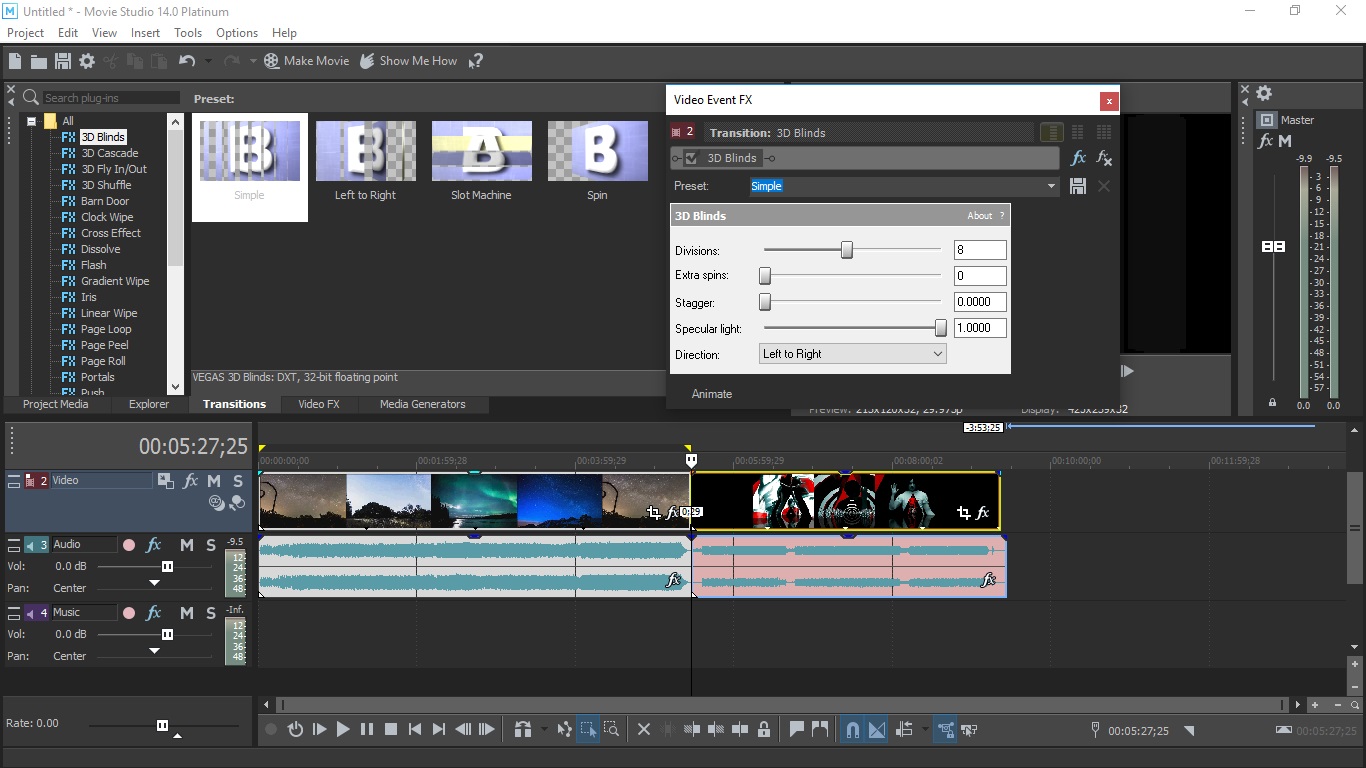Open a project with the folder icon
The image size is (1366, 768).
pyautogui.click(x=38, y=61)
